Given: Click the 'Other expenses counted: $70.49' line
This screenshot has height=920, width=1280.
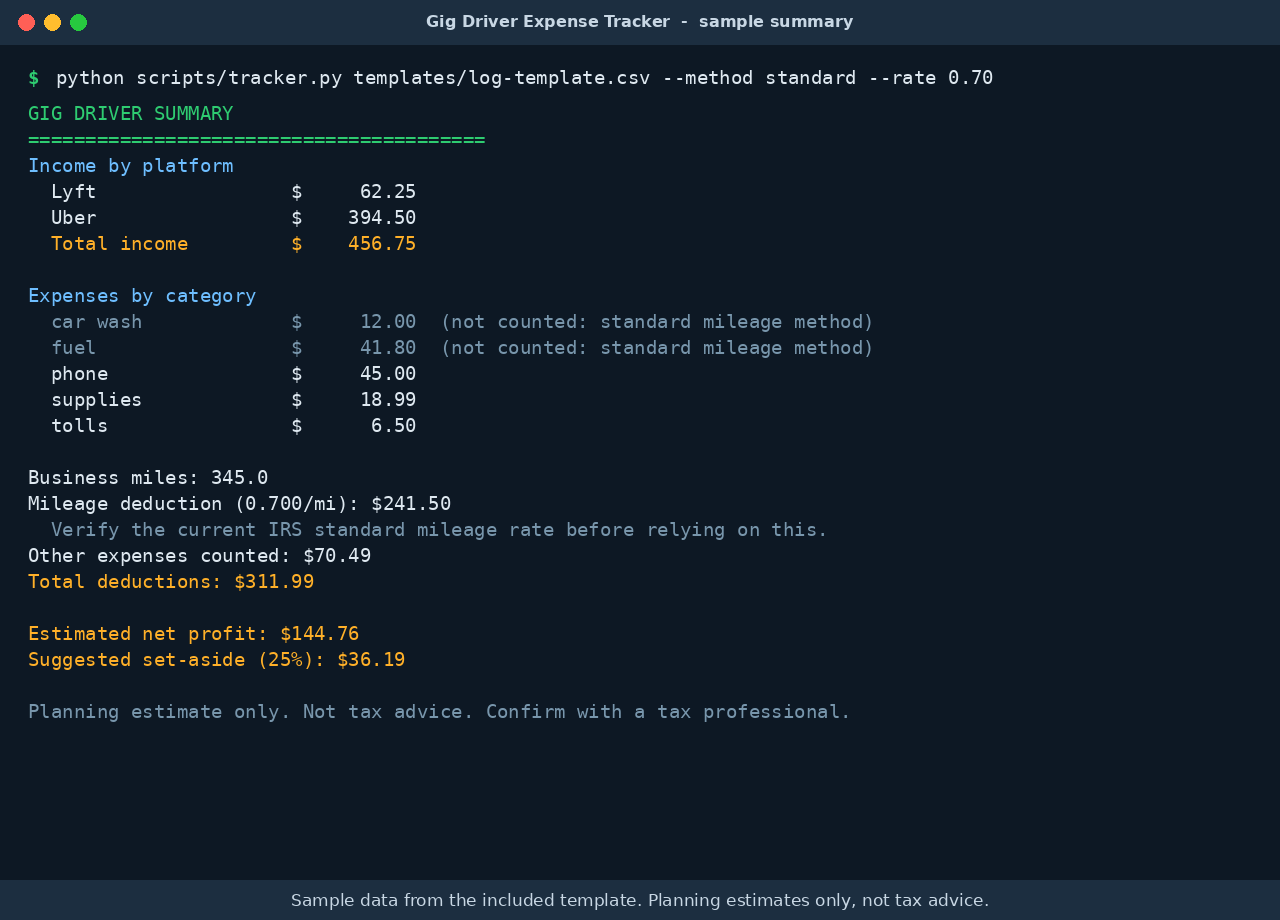Looking at the screenshot, I should coord(200,556).
